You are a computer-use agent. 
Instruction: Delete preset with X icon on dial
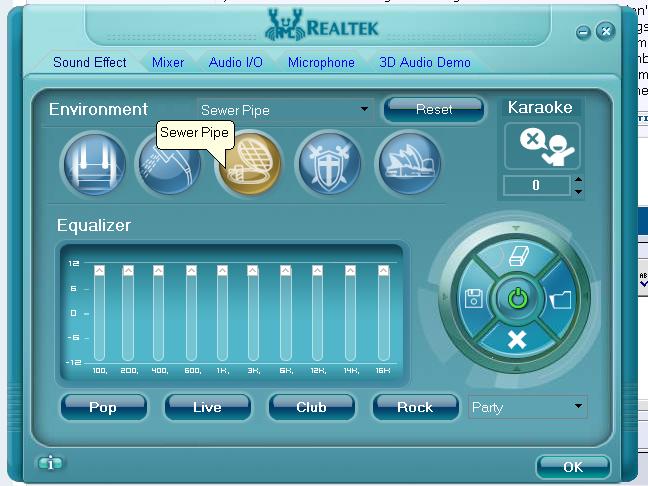point(517,340)
